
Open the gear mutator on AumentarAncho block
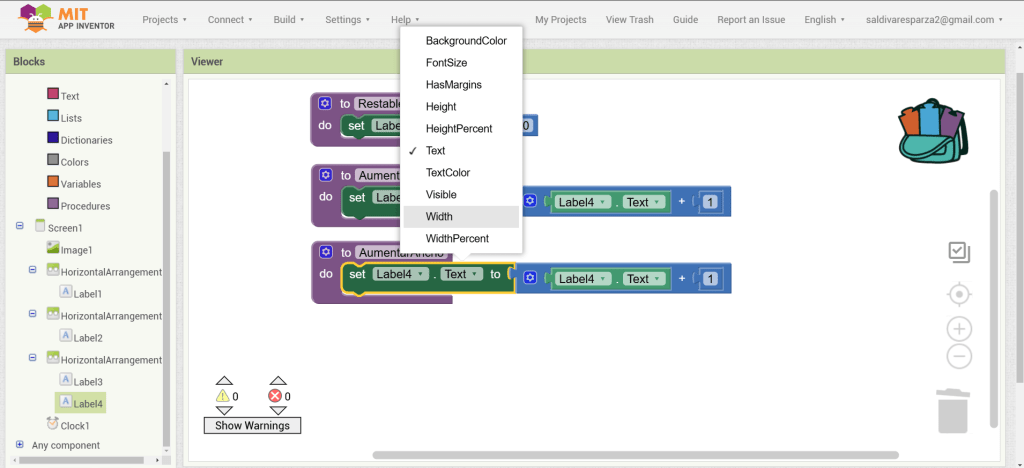coord(325,253)
